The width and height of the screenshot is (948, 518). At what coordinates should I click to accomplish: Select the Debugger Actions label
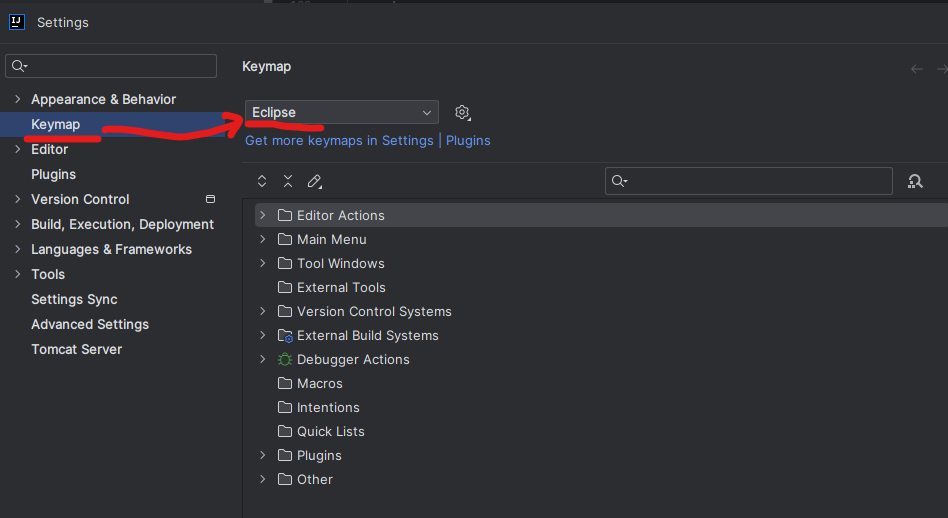353,360
